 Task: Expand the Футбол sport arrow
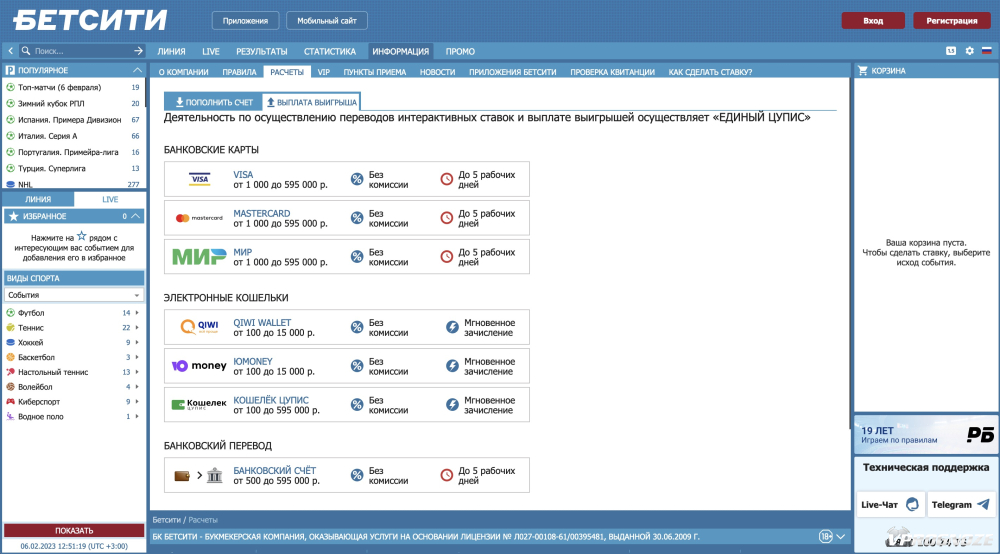click(137, 313)
